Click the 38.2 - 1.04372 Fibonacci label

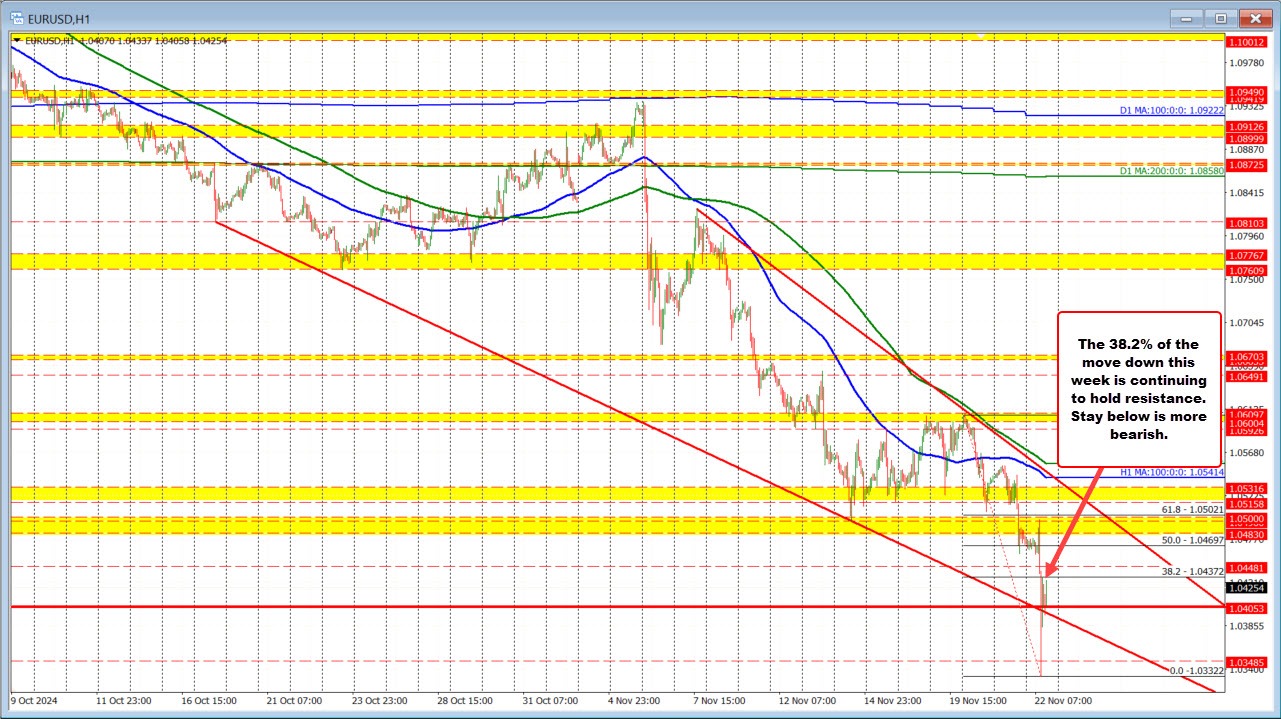pos(1193,571)
